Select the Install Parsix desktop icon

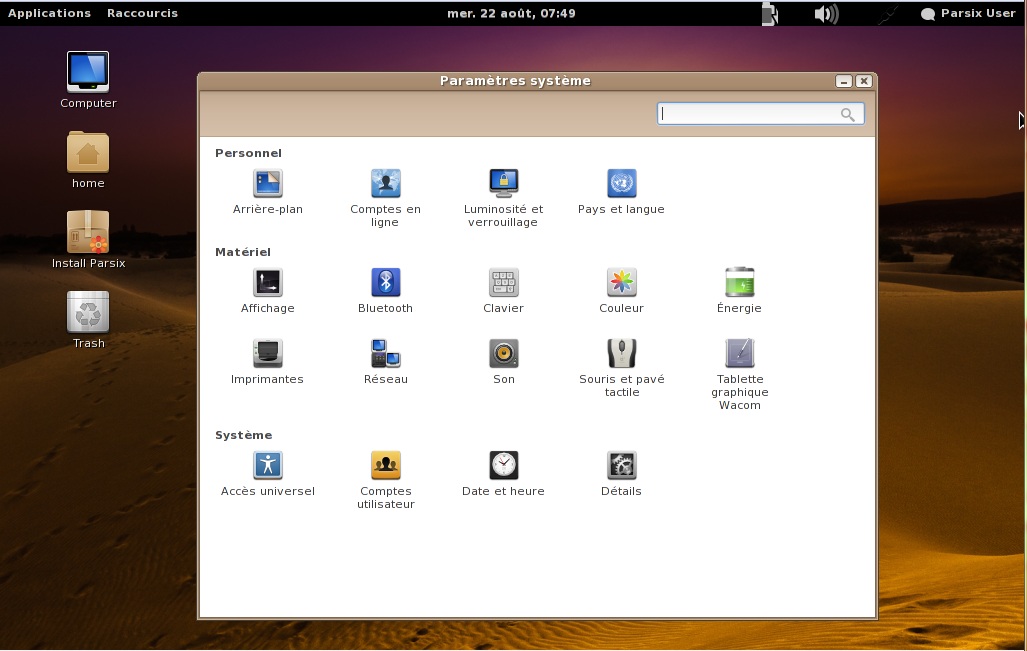coord(88,240)
